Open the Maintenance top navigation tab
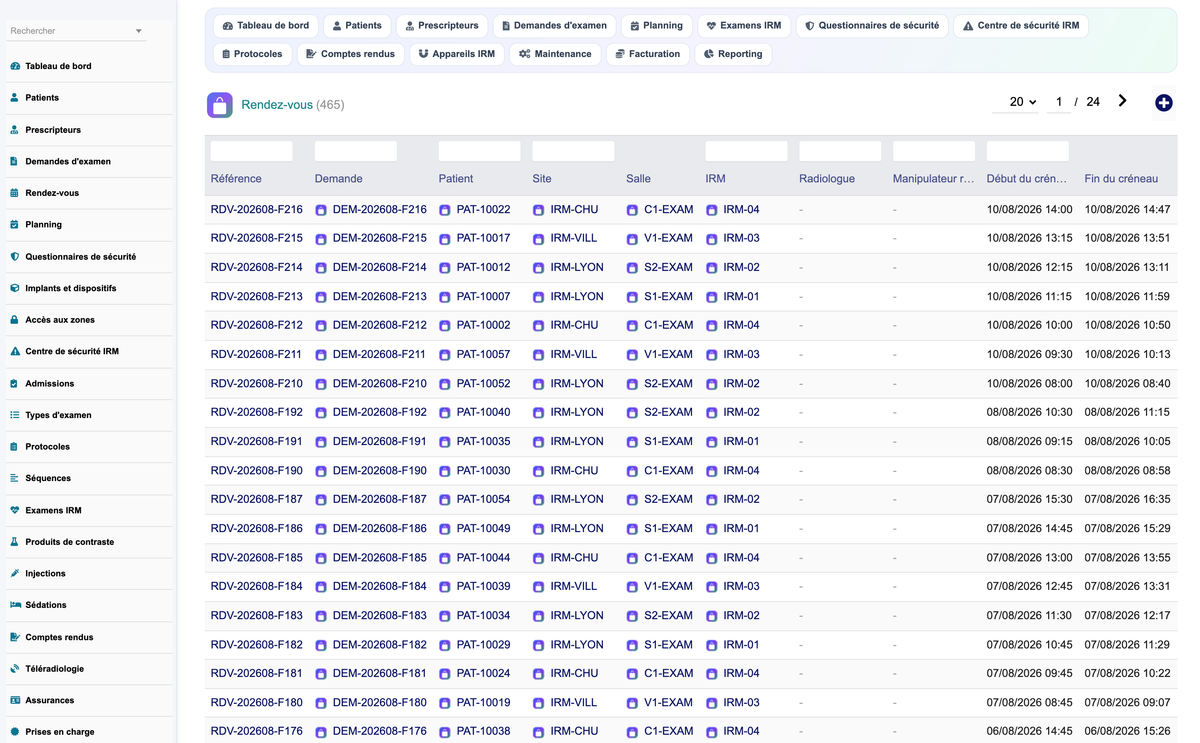Screen dimensions: 1200x743 555,54
